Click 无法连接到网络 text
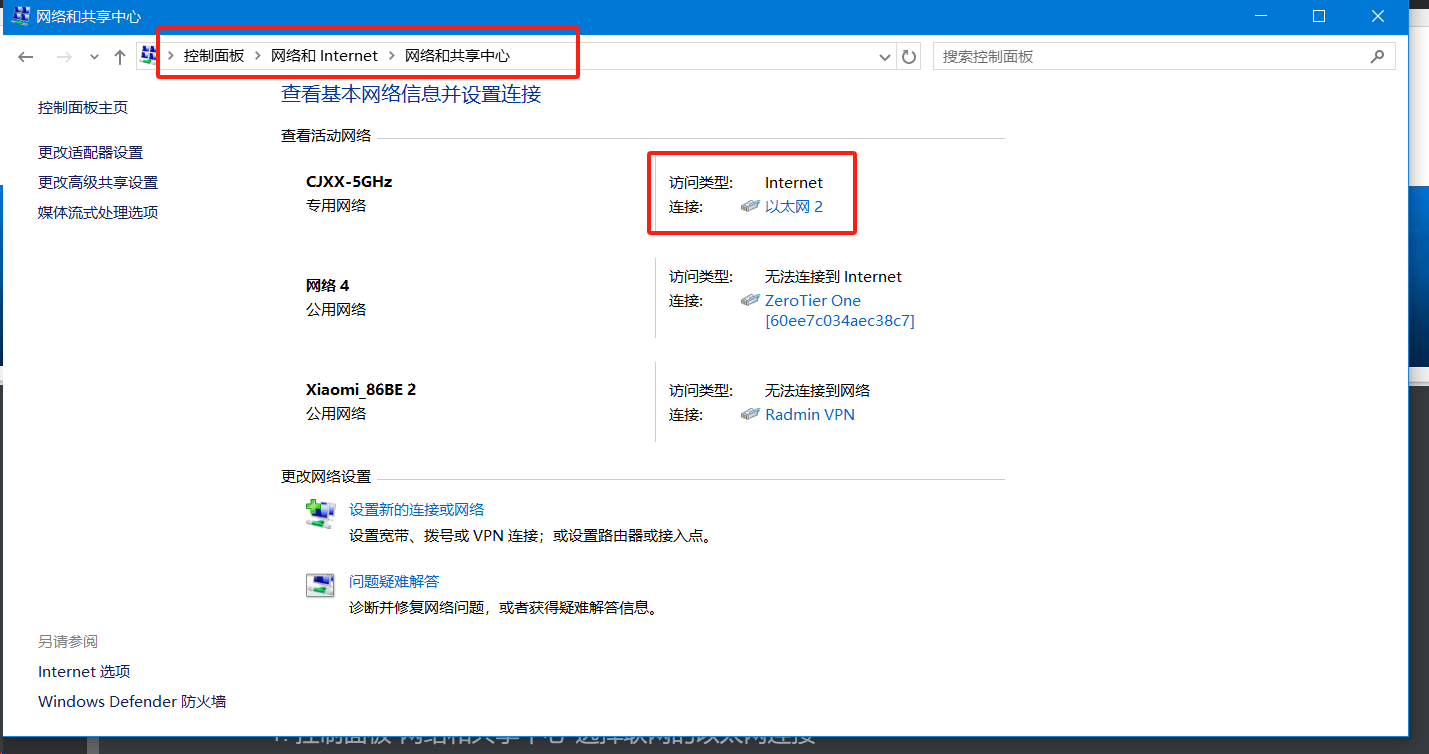The height and width of the screenshot is (754, 1429). (817, 391)
